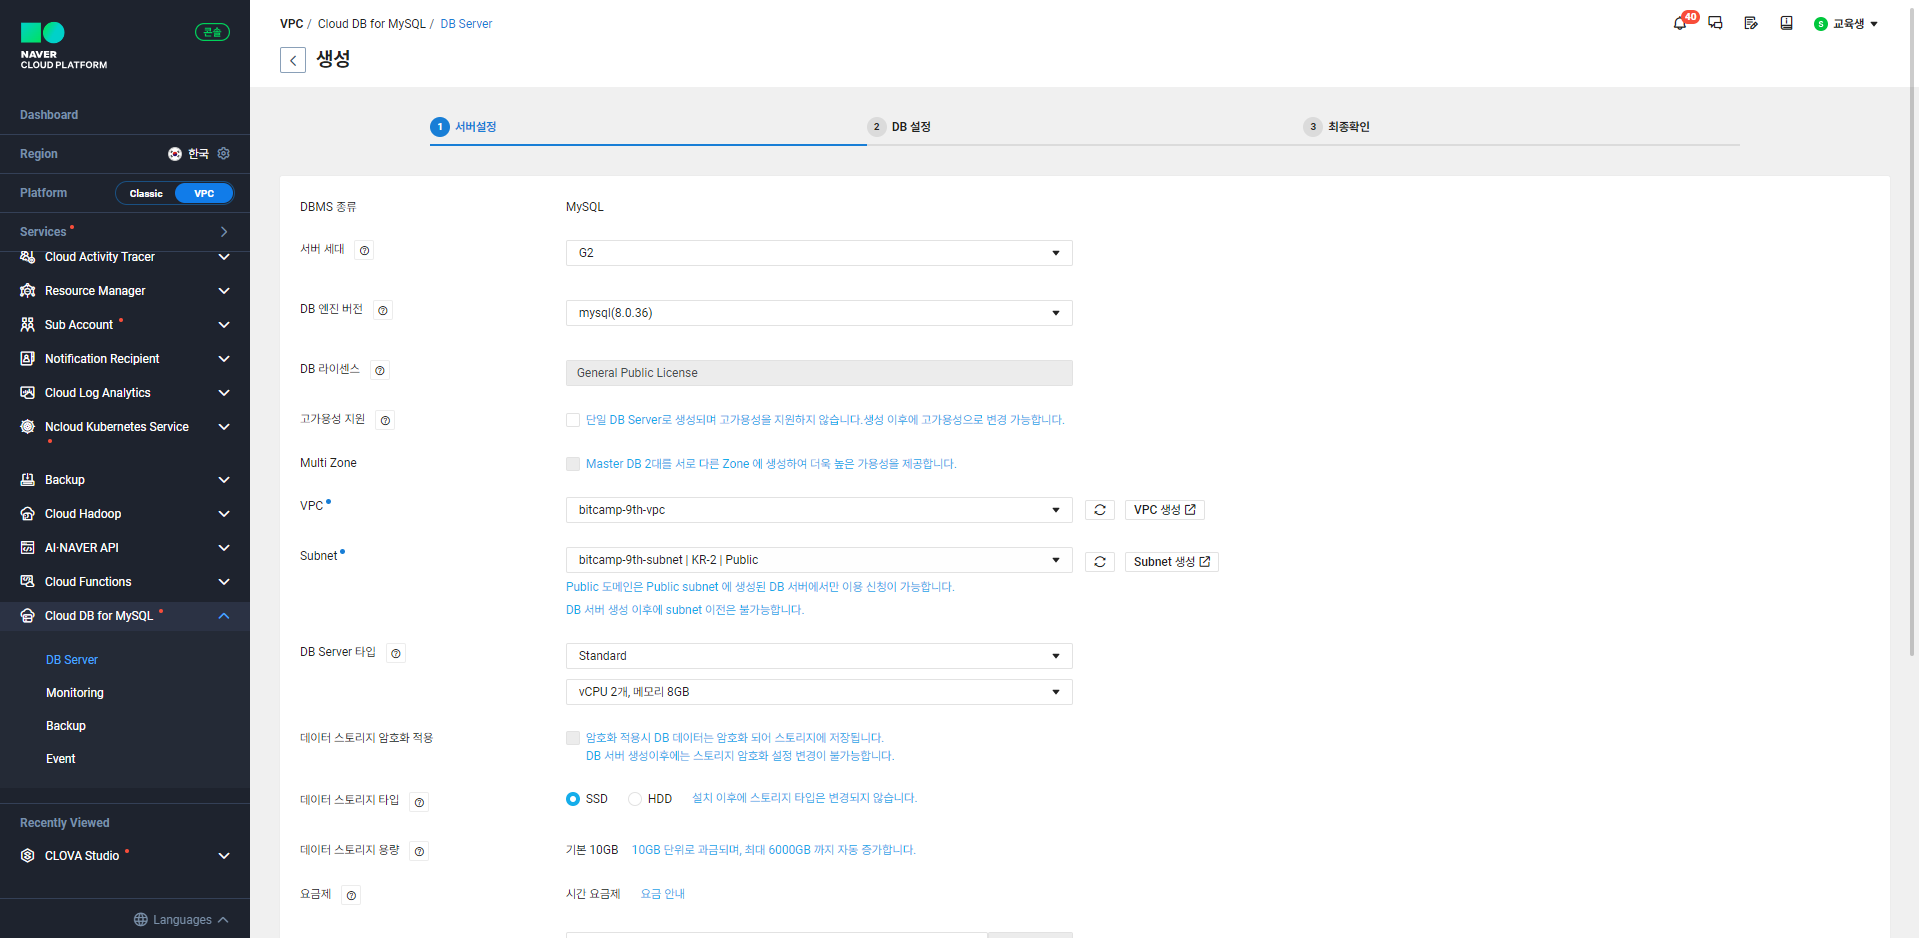Click the Naver Cloud Platform logo
The height and width of the screenshot is (938, 1919).
point(64,46)
